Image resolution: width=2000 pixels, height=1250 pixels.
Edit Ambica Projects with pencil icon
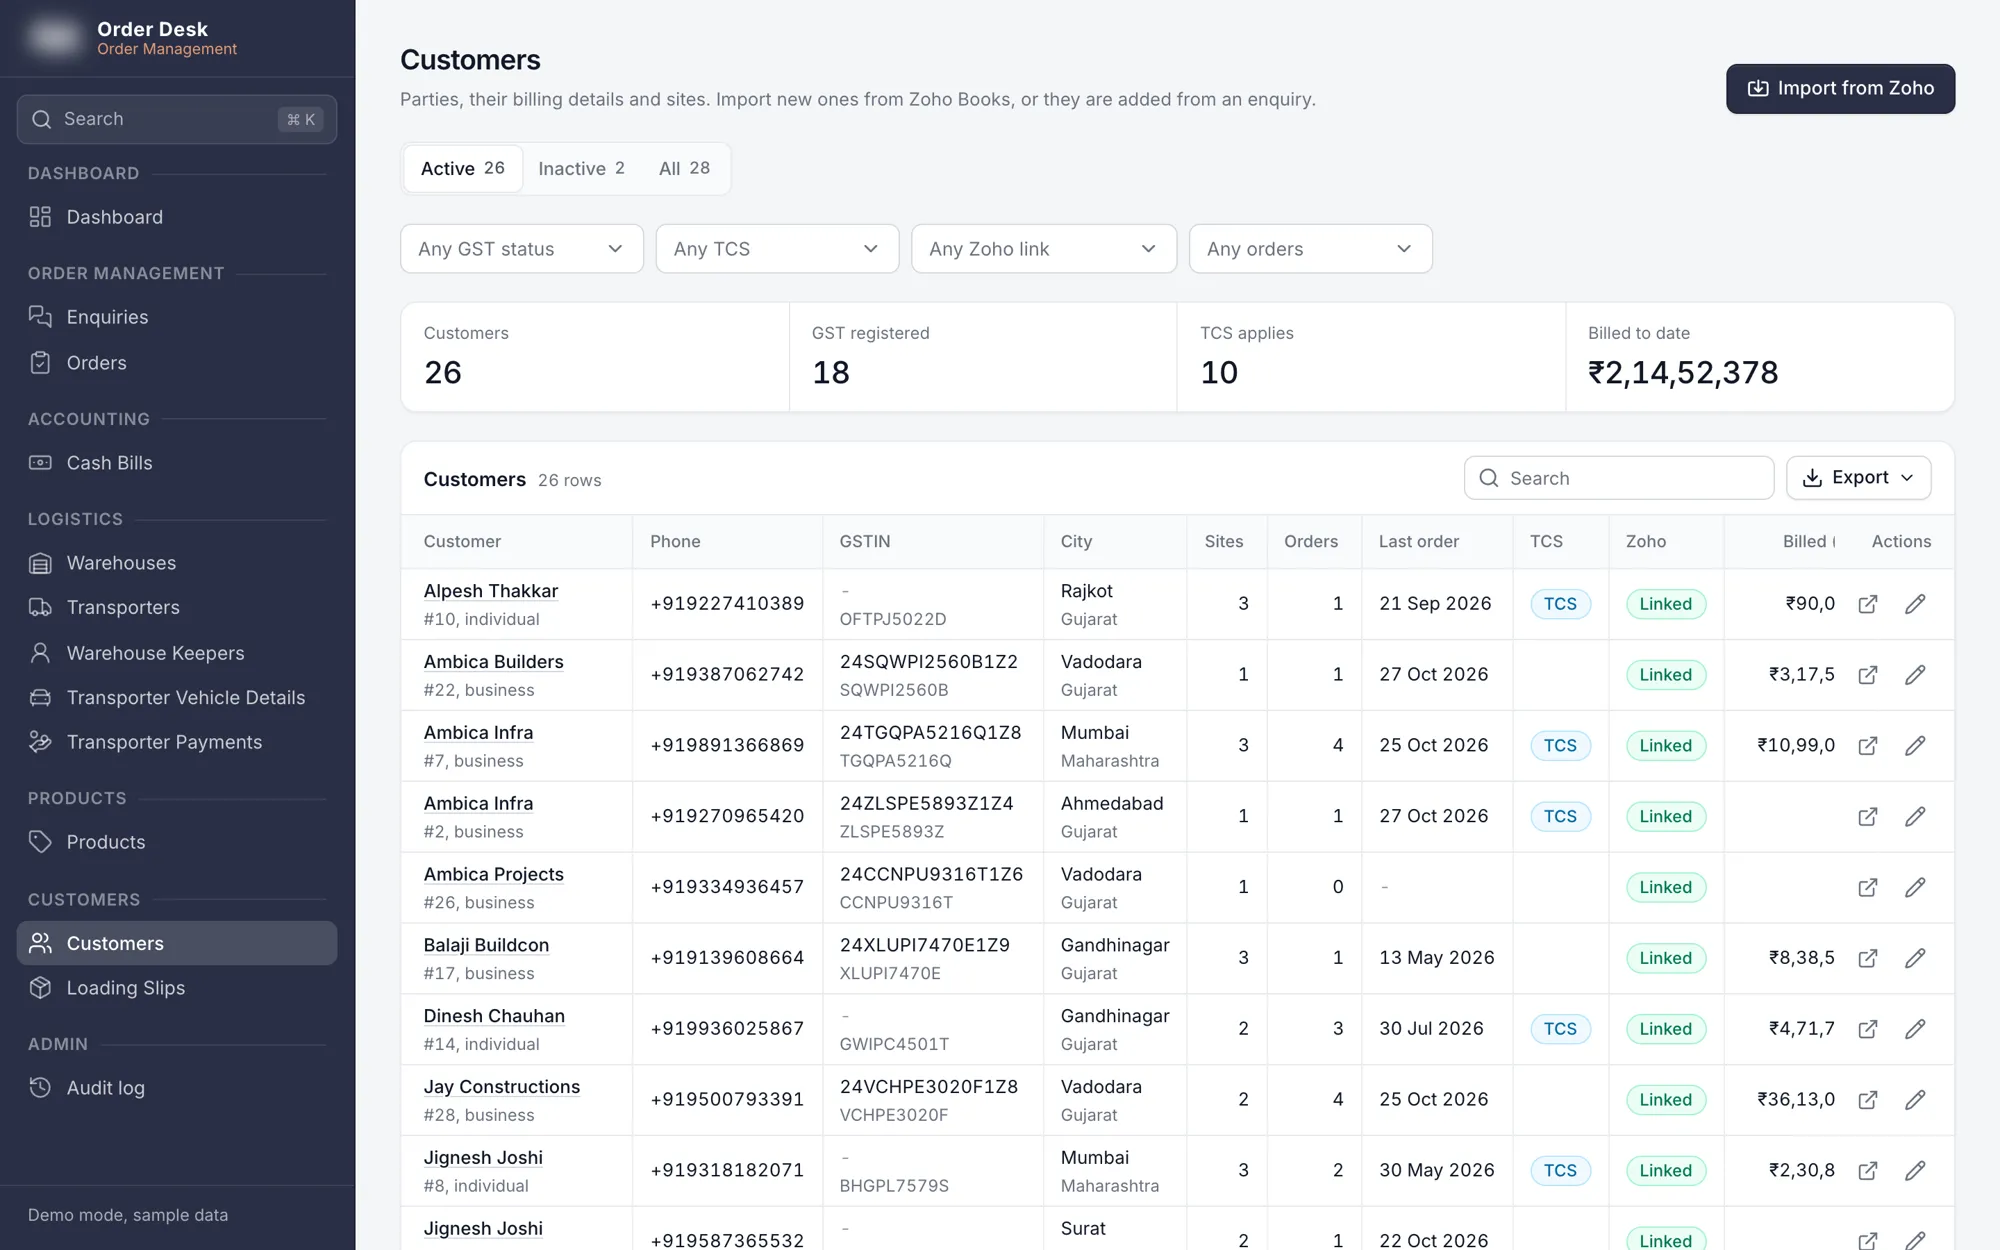(1915, 887)
